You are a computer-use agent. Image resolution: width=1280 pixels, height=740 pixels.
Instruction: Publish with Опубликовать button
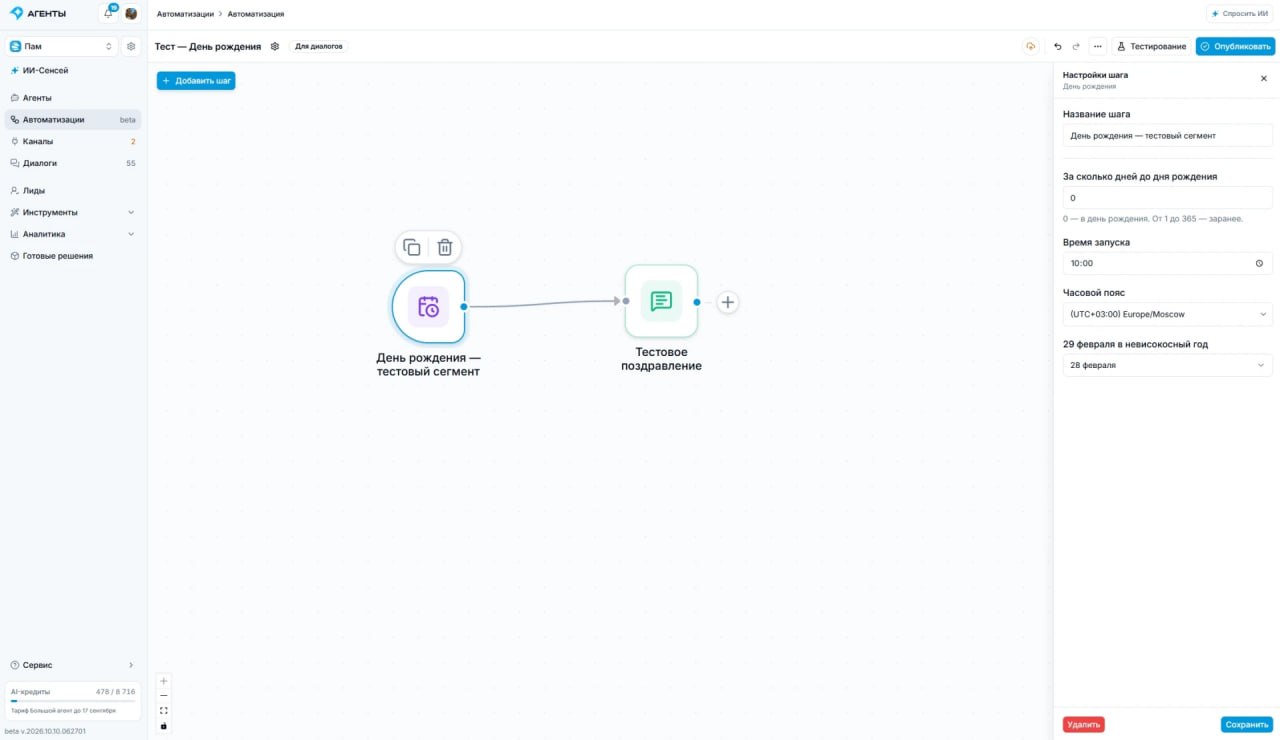click(1235, 46)
